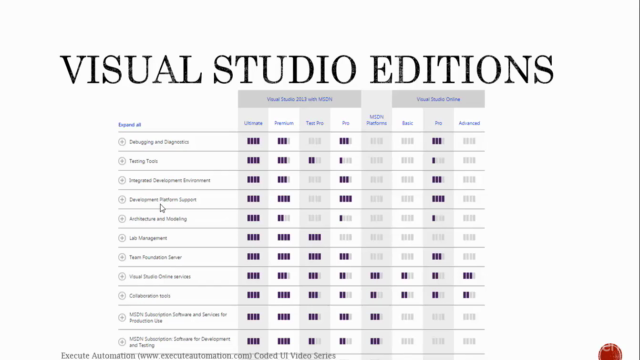The height and width of the screenshot is (360, 640).
Task: Expand the Lab Management row
Action: pos(122,238)
